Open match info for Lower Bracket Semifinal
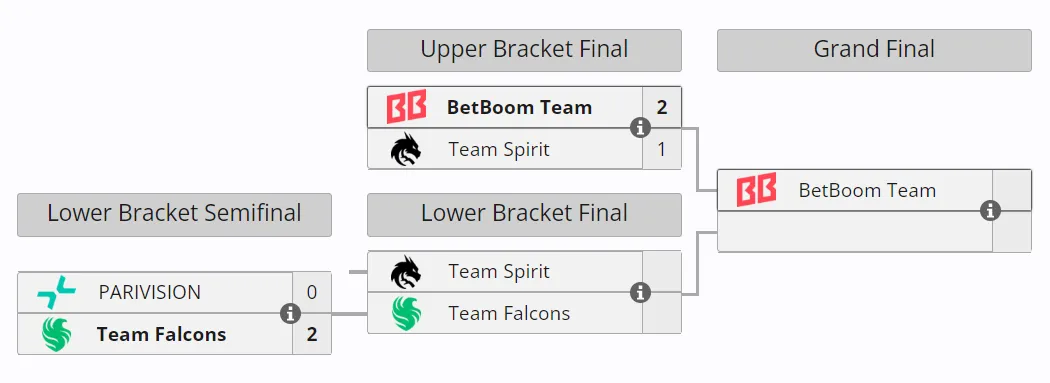 coord(290,313)
